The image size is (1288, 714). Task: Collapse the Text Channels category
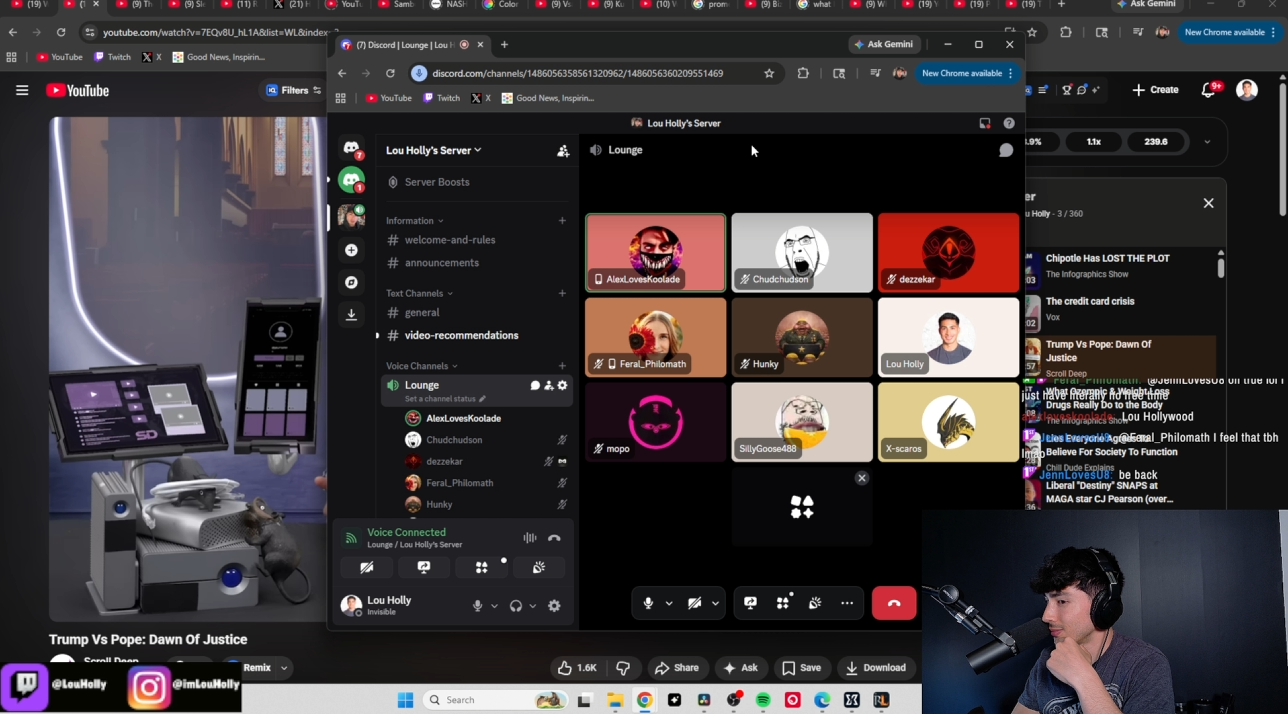coord(419,293)
